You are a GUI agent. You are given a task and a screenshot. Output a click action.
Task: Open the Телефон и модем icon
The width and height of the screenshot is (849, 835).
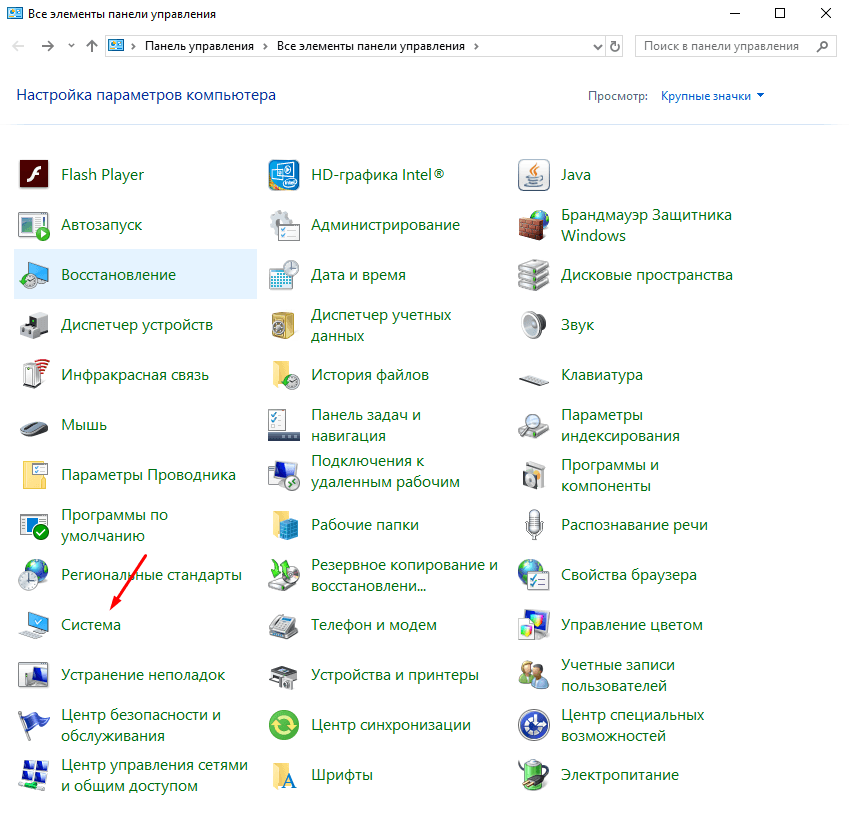(x=284, y=627)
